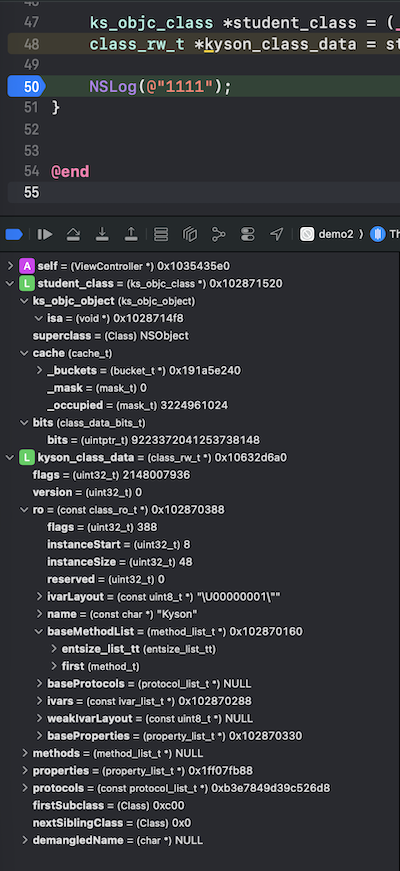The image size is (400, 871).
Task: Select the nextSiblingClass 0x0 row
Action: point(112,823)
